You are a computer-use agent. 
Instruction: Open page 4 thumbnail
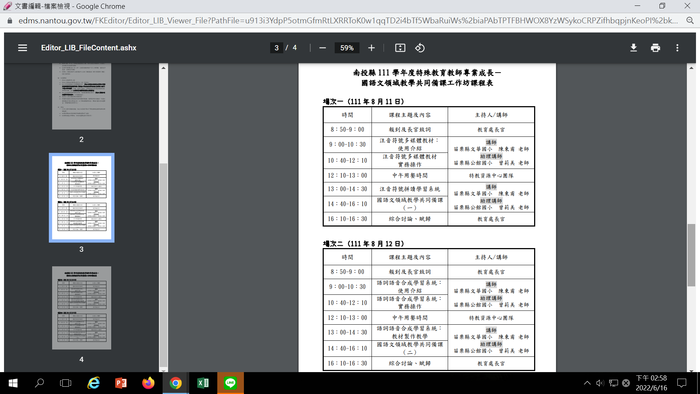coord(82,308)
